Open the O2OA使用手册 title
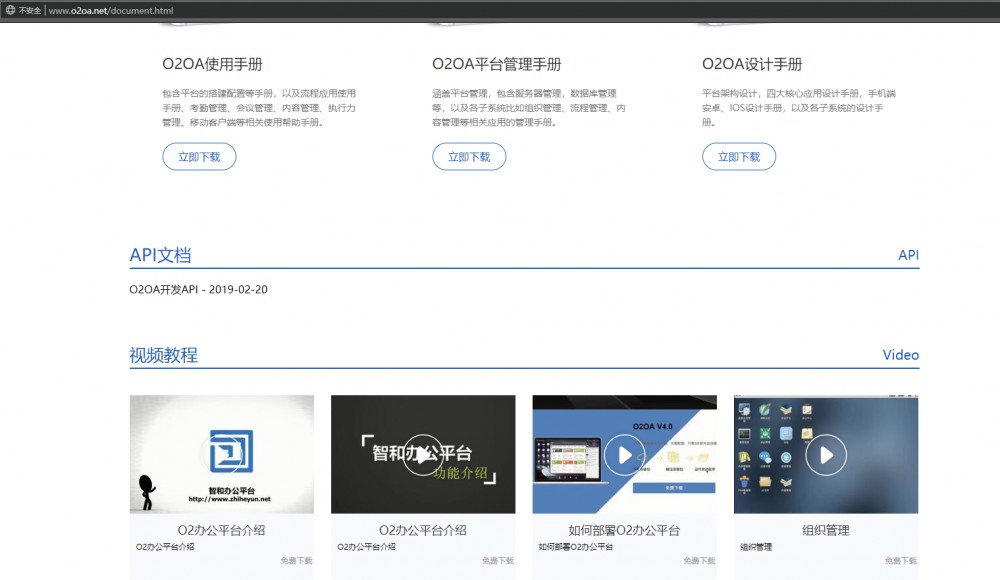Viewport: 1000px width, 580px height. [212, 64]
